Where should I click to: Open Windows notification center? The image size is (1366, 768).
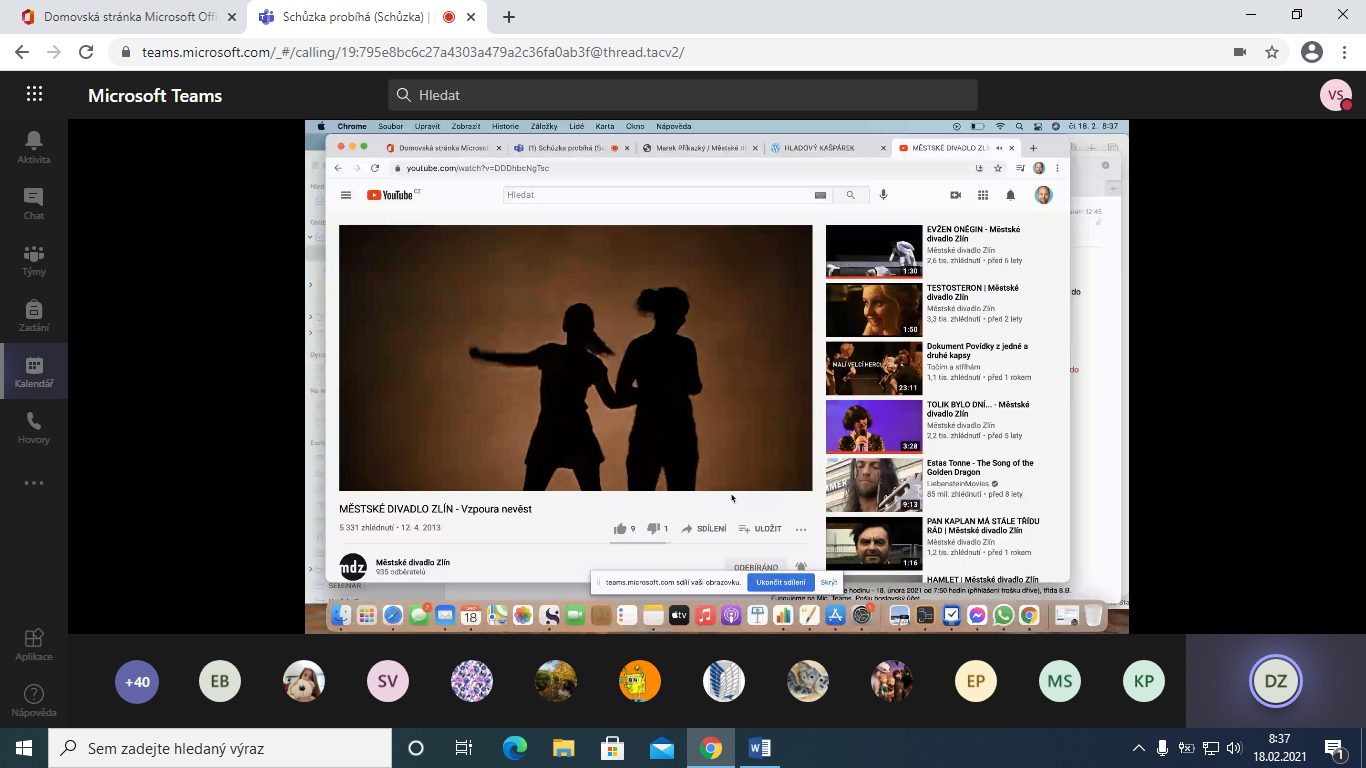(x=1334, y=748)
